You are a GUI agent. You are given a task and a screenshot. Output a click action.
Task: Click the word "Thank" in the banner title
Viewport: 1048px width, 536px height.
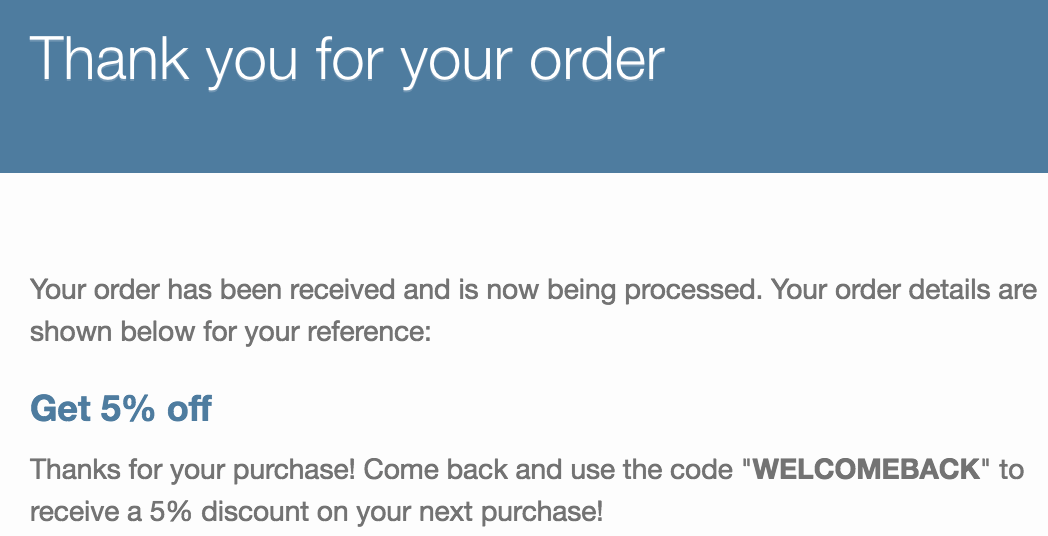tap(110, 59)
